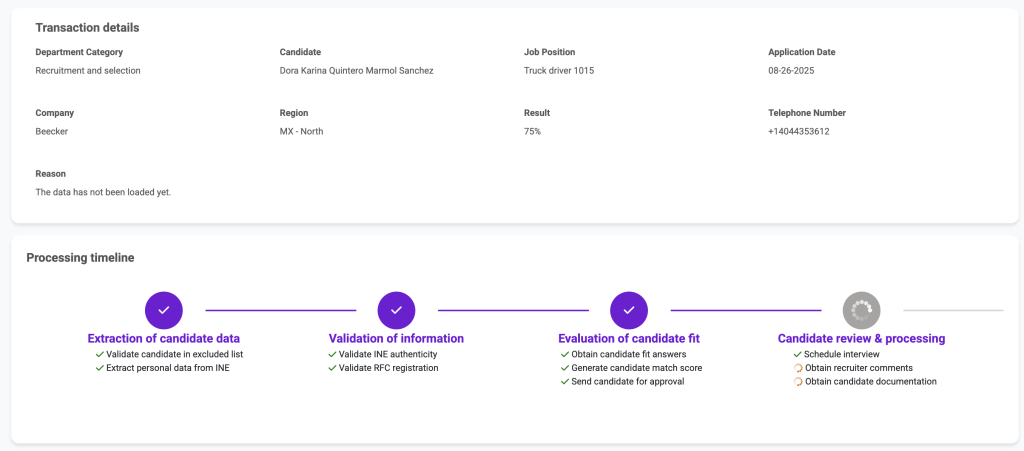The image size is (1024, 451).
Task: Click the Validate RFC registration step
Action: pyautogui.click(x=388, y=368)
